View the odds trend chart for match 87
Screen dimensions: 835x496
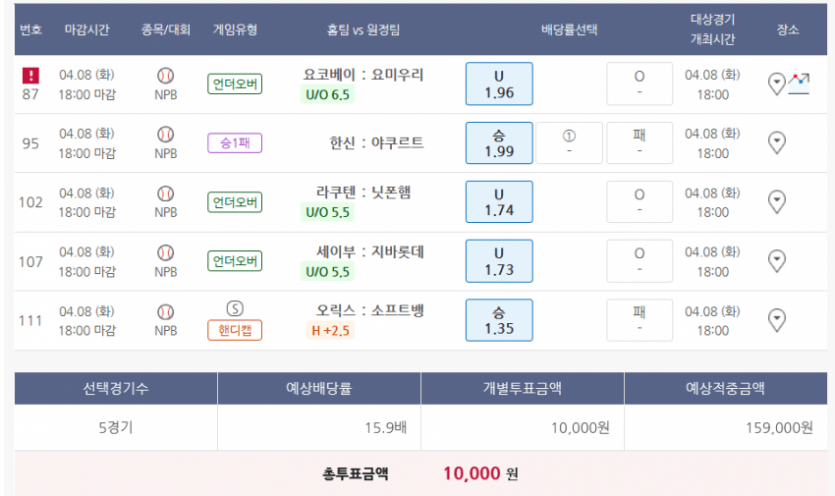click(x=799, y=84)
